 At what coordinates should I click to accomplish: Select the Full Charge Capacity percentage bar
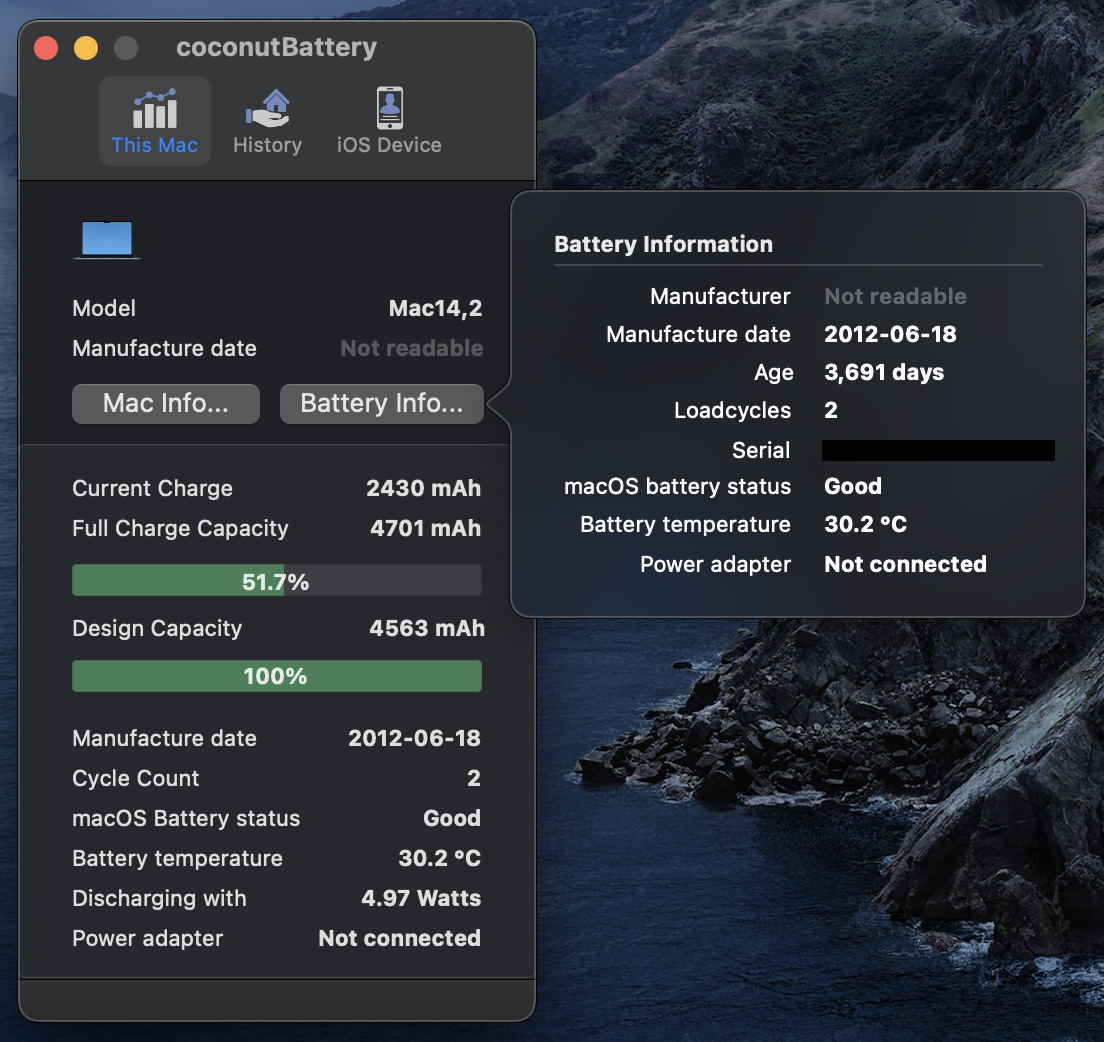tap(276, 579)
